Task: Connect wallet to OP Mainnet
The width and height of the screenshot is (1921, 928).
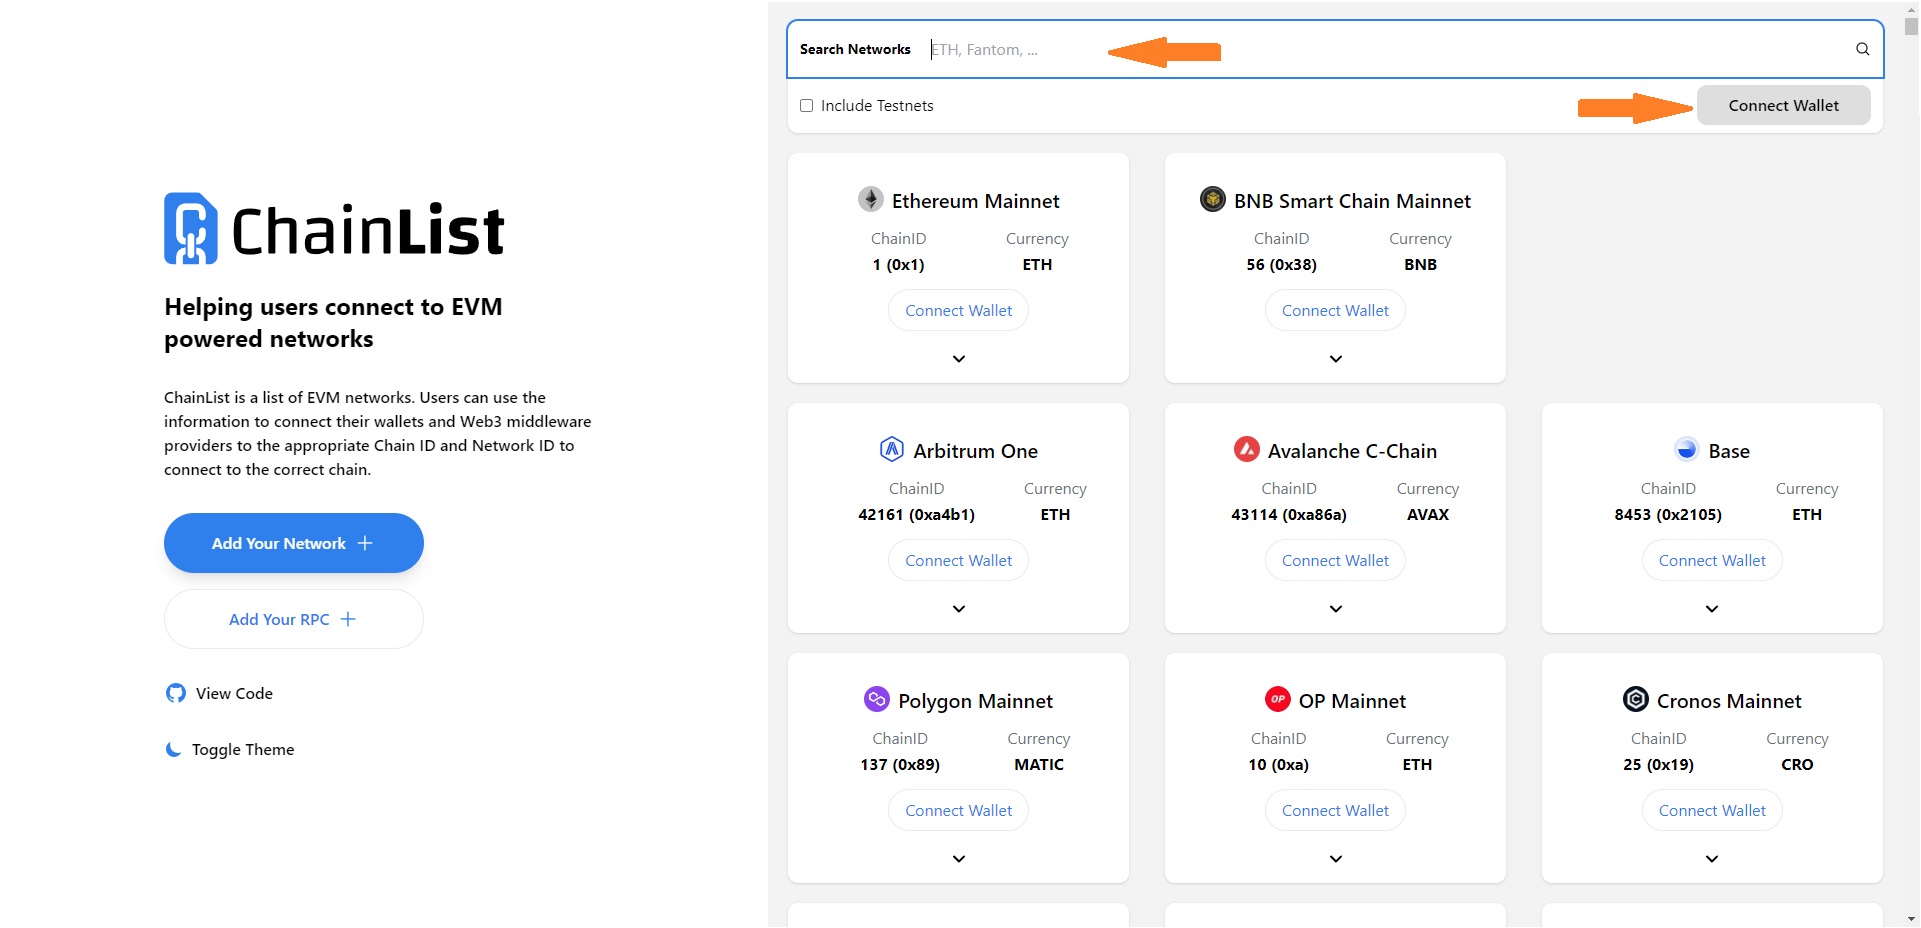Action: pyautogui.click(x=1335, y=811)
